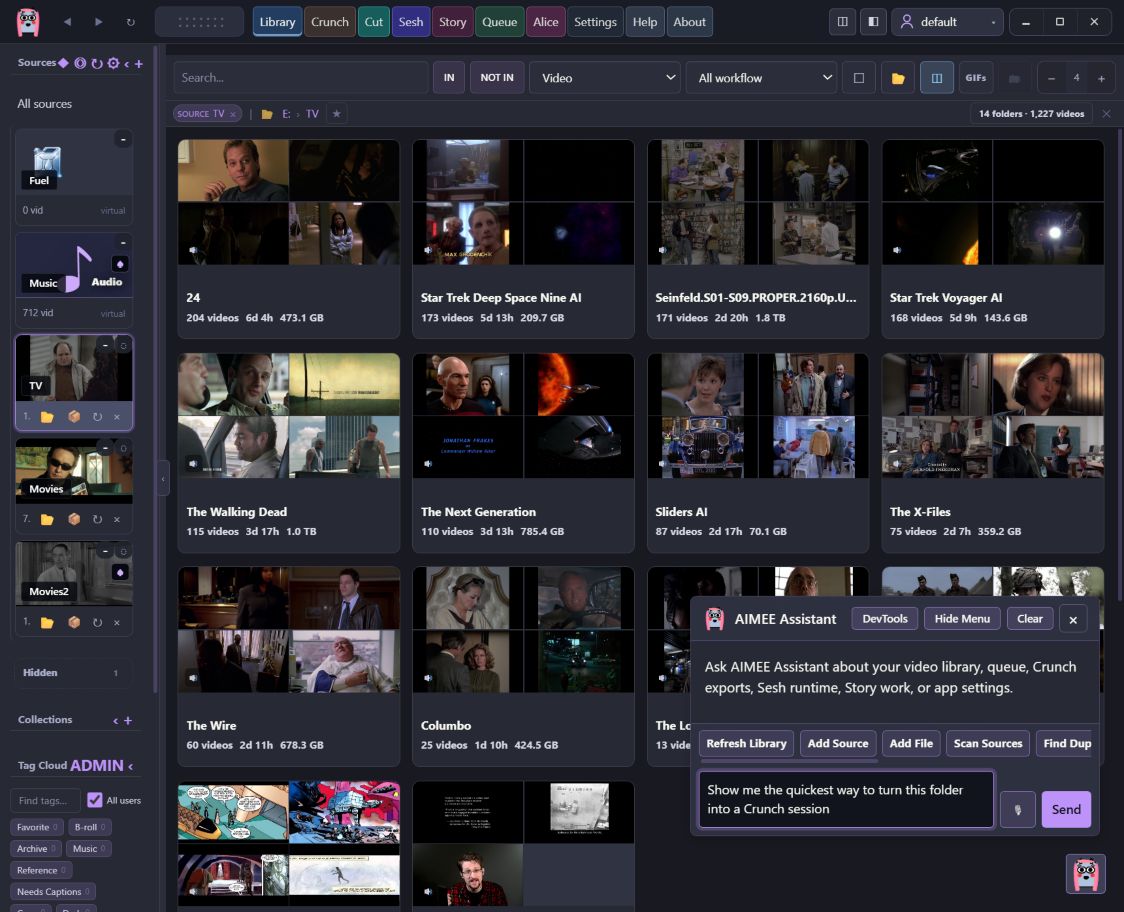Screen dimensions: 1124x912
Task: Click the microphone button beside Send
Action: tap(1017, 809)
